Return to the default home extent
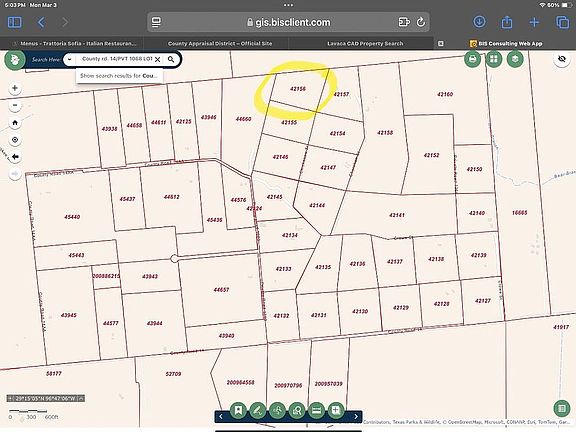 [15, 123]
